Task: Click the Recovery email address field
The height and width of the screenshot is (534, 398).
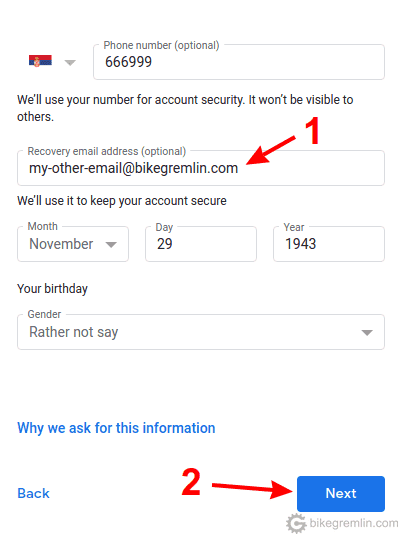Action: [x=201, y=168]
